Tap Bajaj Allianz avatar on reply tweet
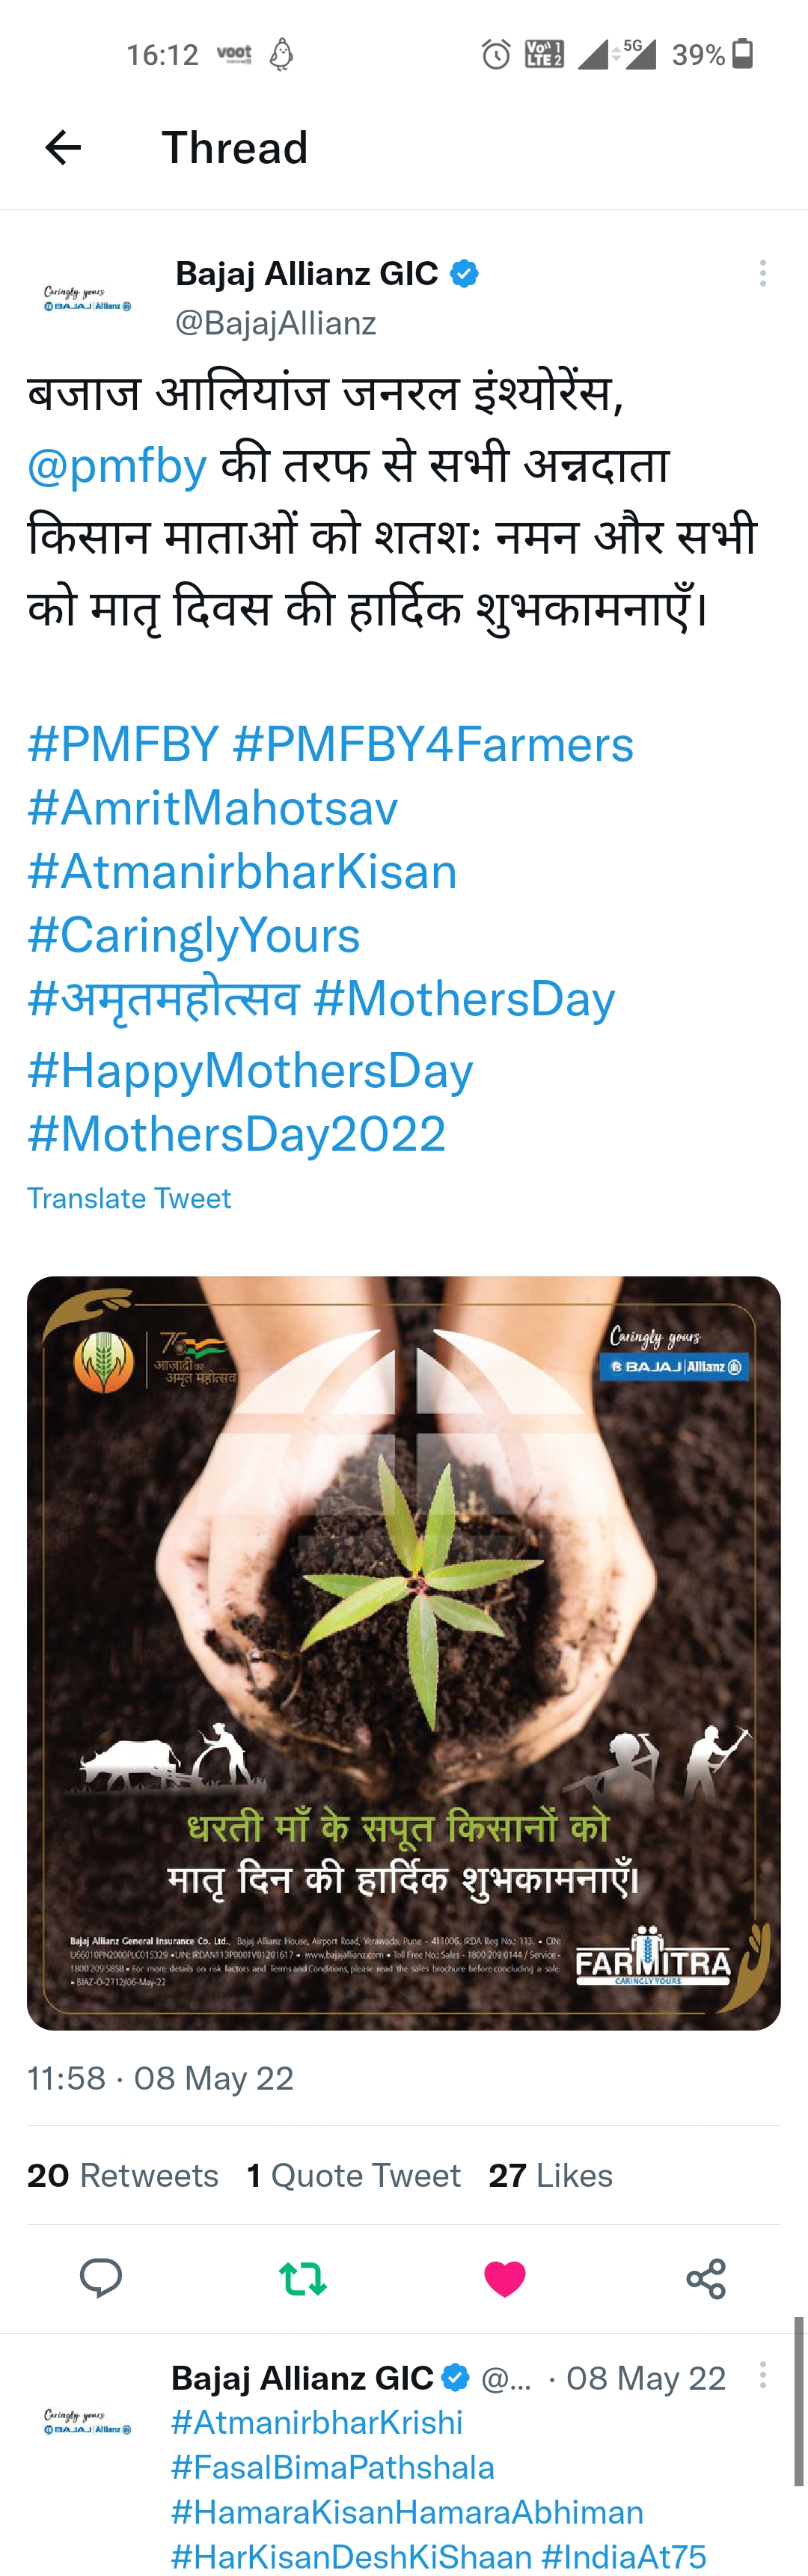 87,2421
